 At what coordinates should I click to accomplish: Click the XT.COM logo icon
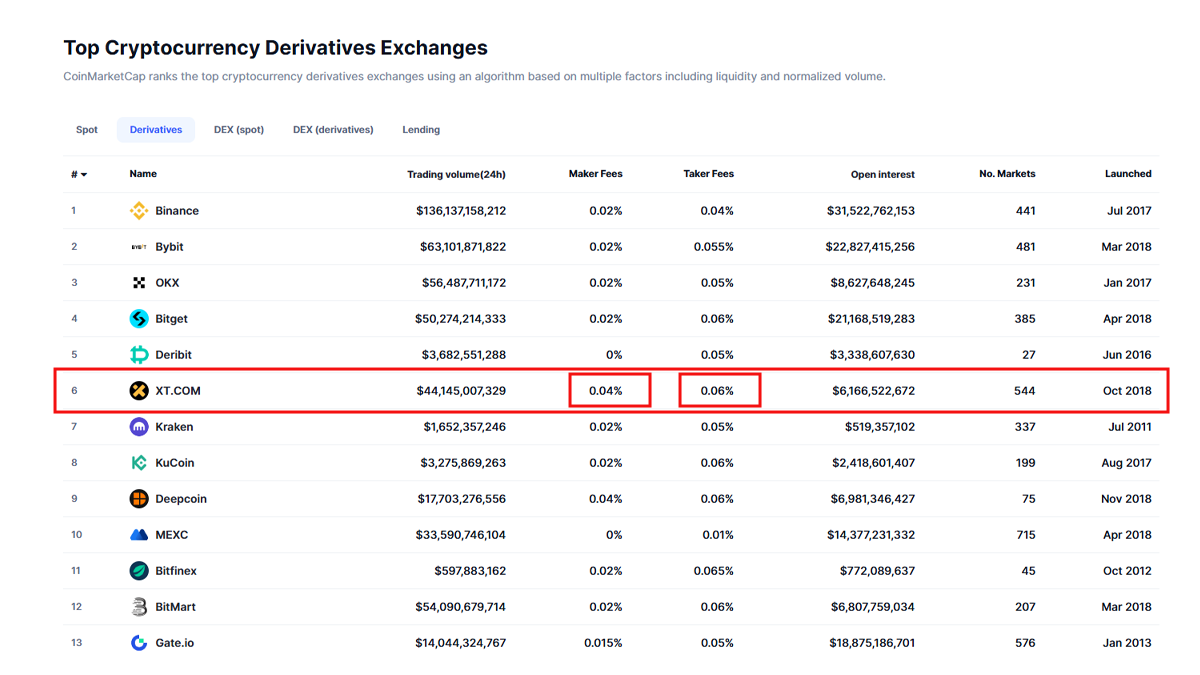139,391
